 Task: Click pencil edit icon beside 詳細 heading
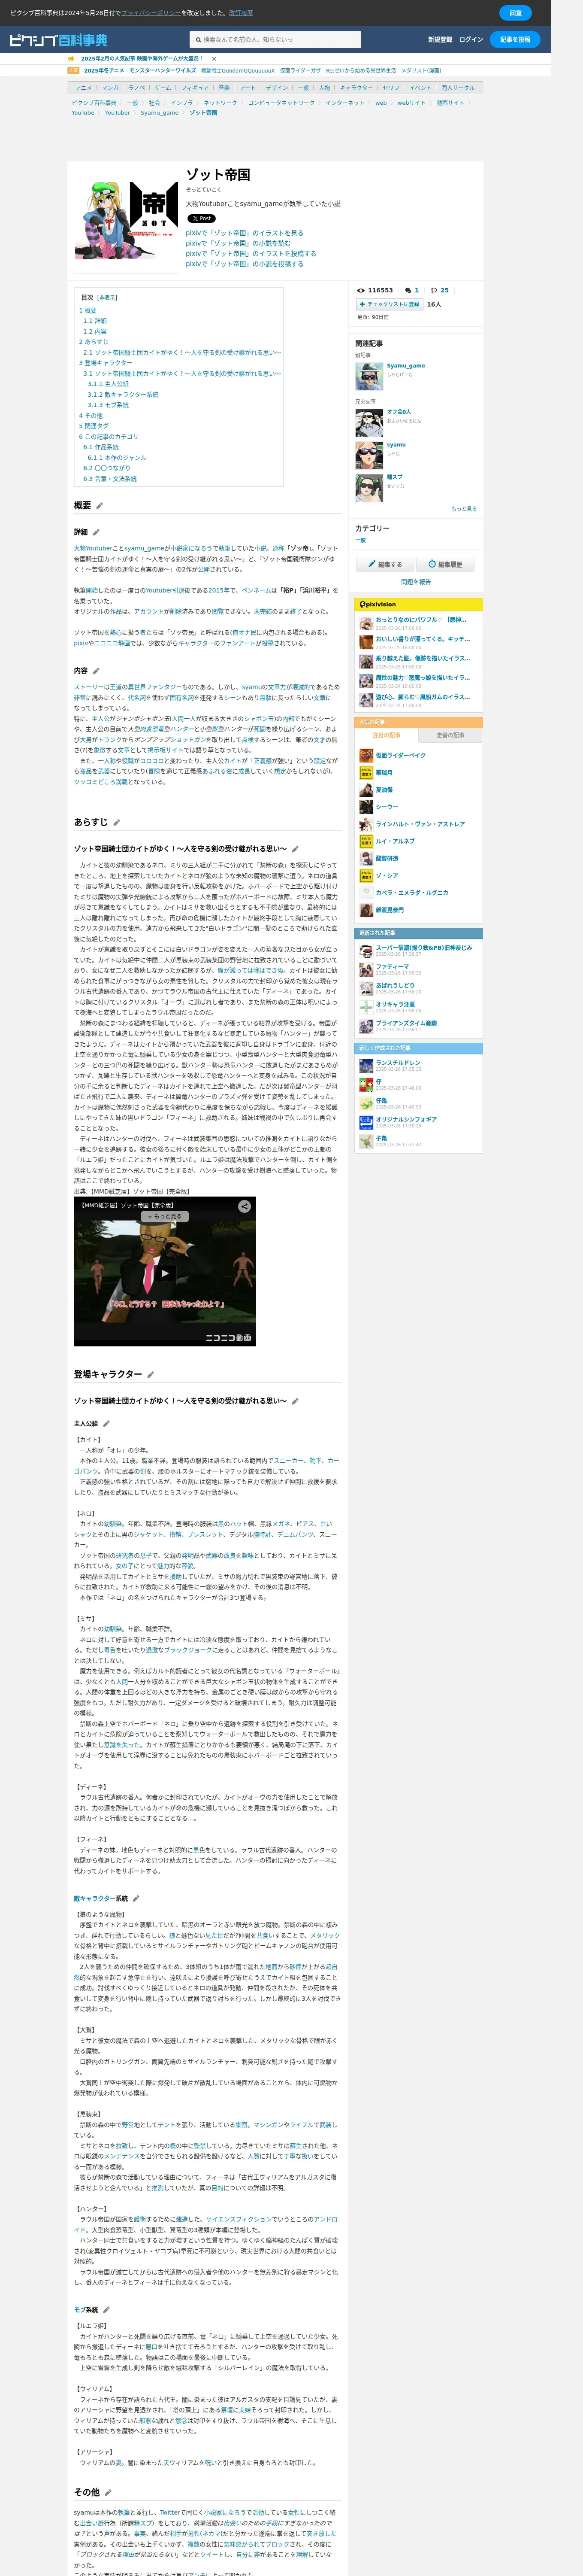97,533
